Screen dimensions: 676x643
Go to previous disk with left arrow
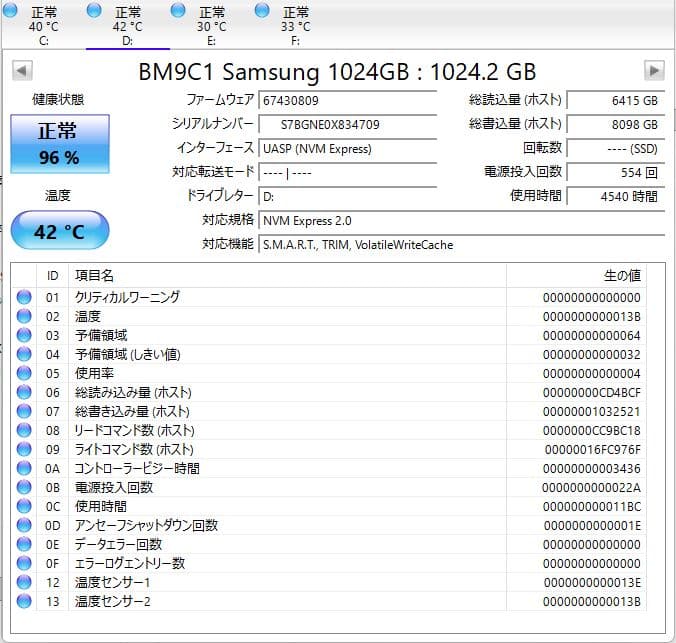(22, 70)
